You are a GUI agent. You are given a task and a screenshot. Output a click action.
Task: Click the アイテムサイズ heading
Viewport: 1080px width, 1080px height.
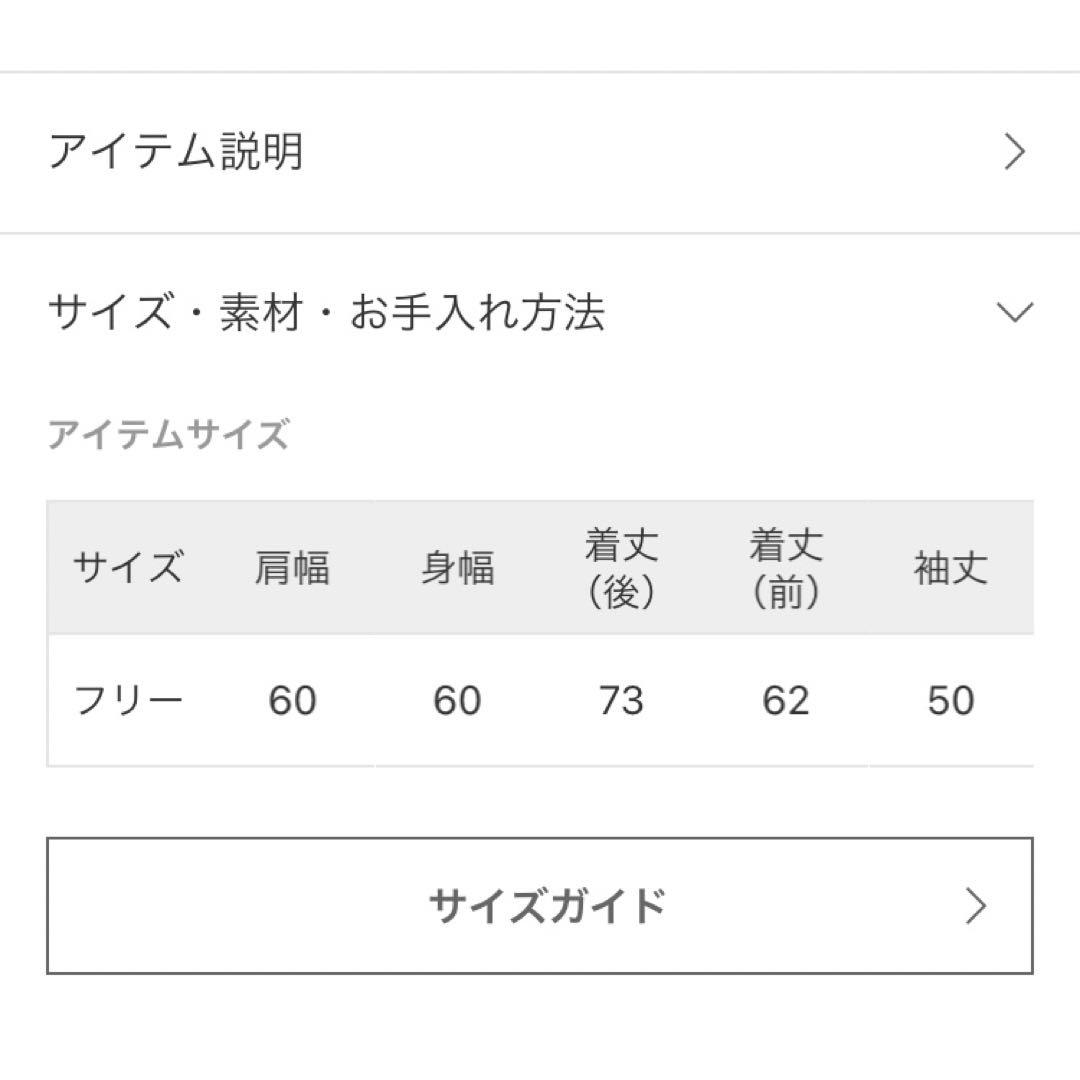(168, 435)
